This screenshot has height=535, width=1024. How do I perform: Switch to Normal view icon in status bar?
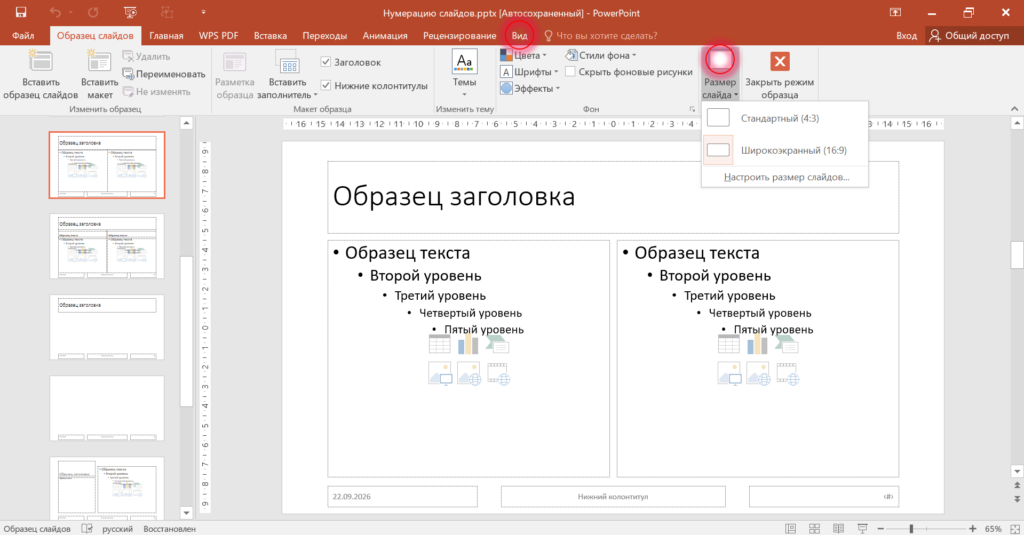click(790, 528)
